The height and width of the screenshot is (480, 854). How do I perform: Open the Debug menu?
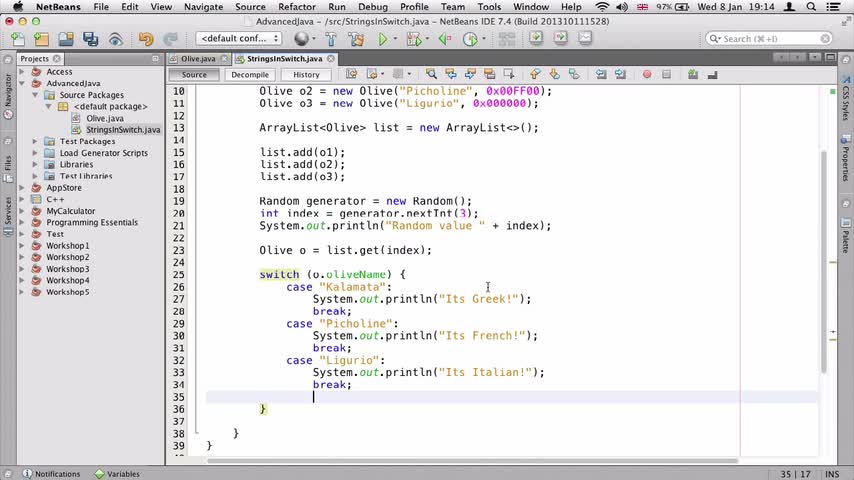pos(373,7)
